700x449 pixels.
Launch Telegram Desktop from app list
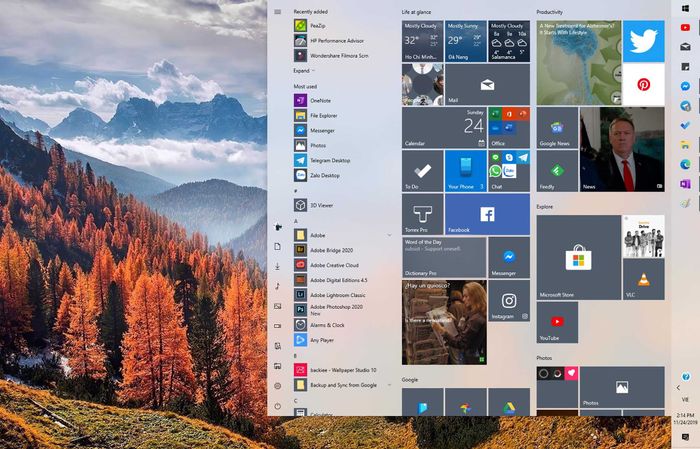(x=342, y=160)
